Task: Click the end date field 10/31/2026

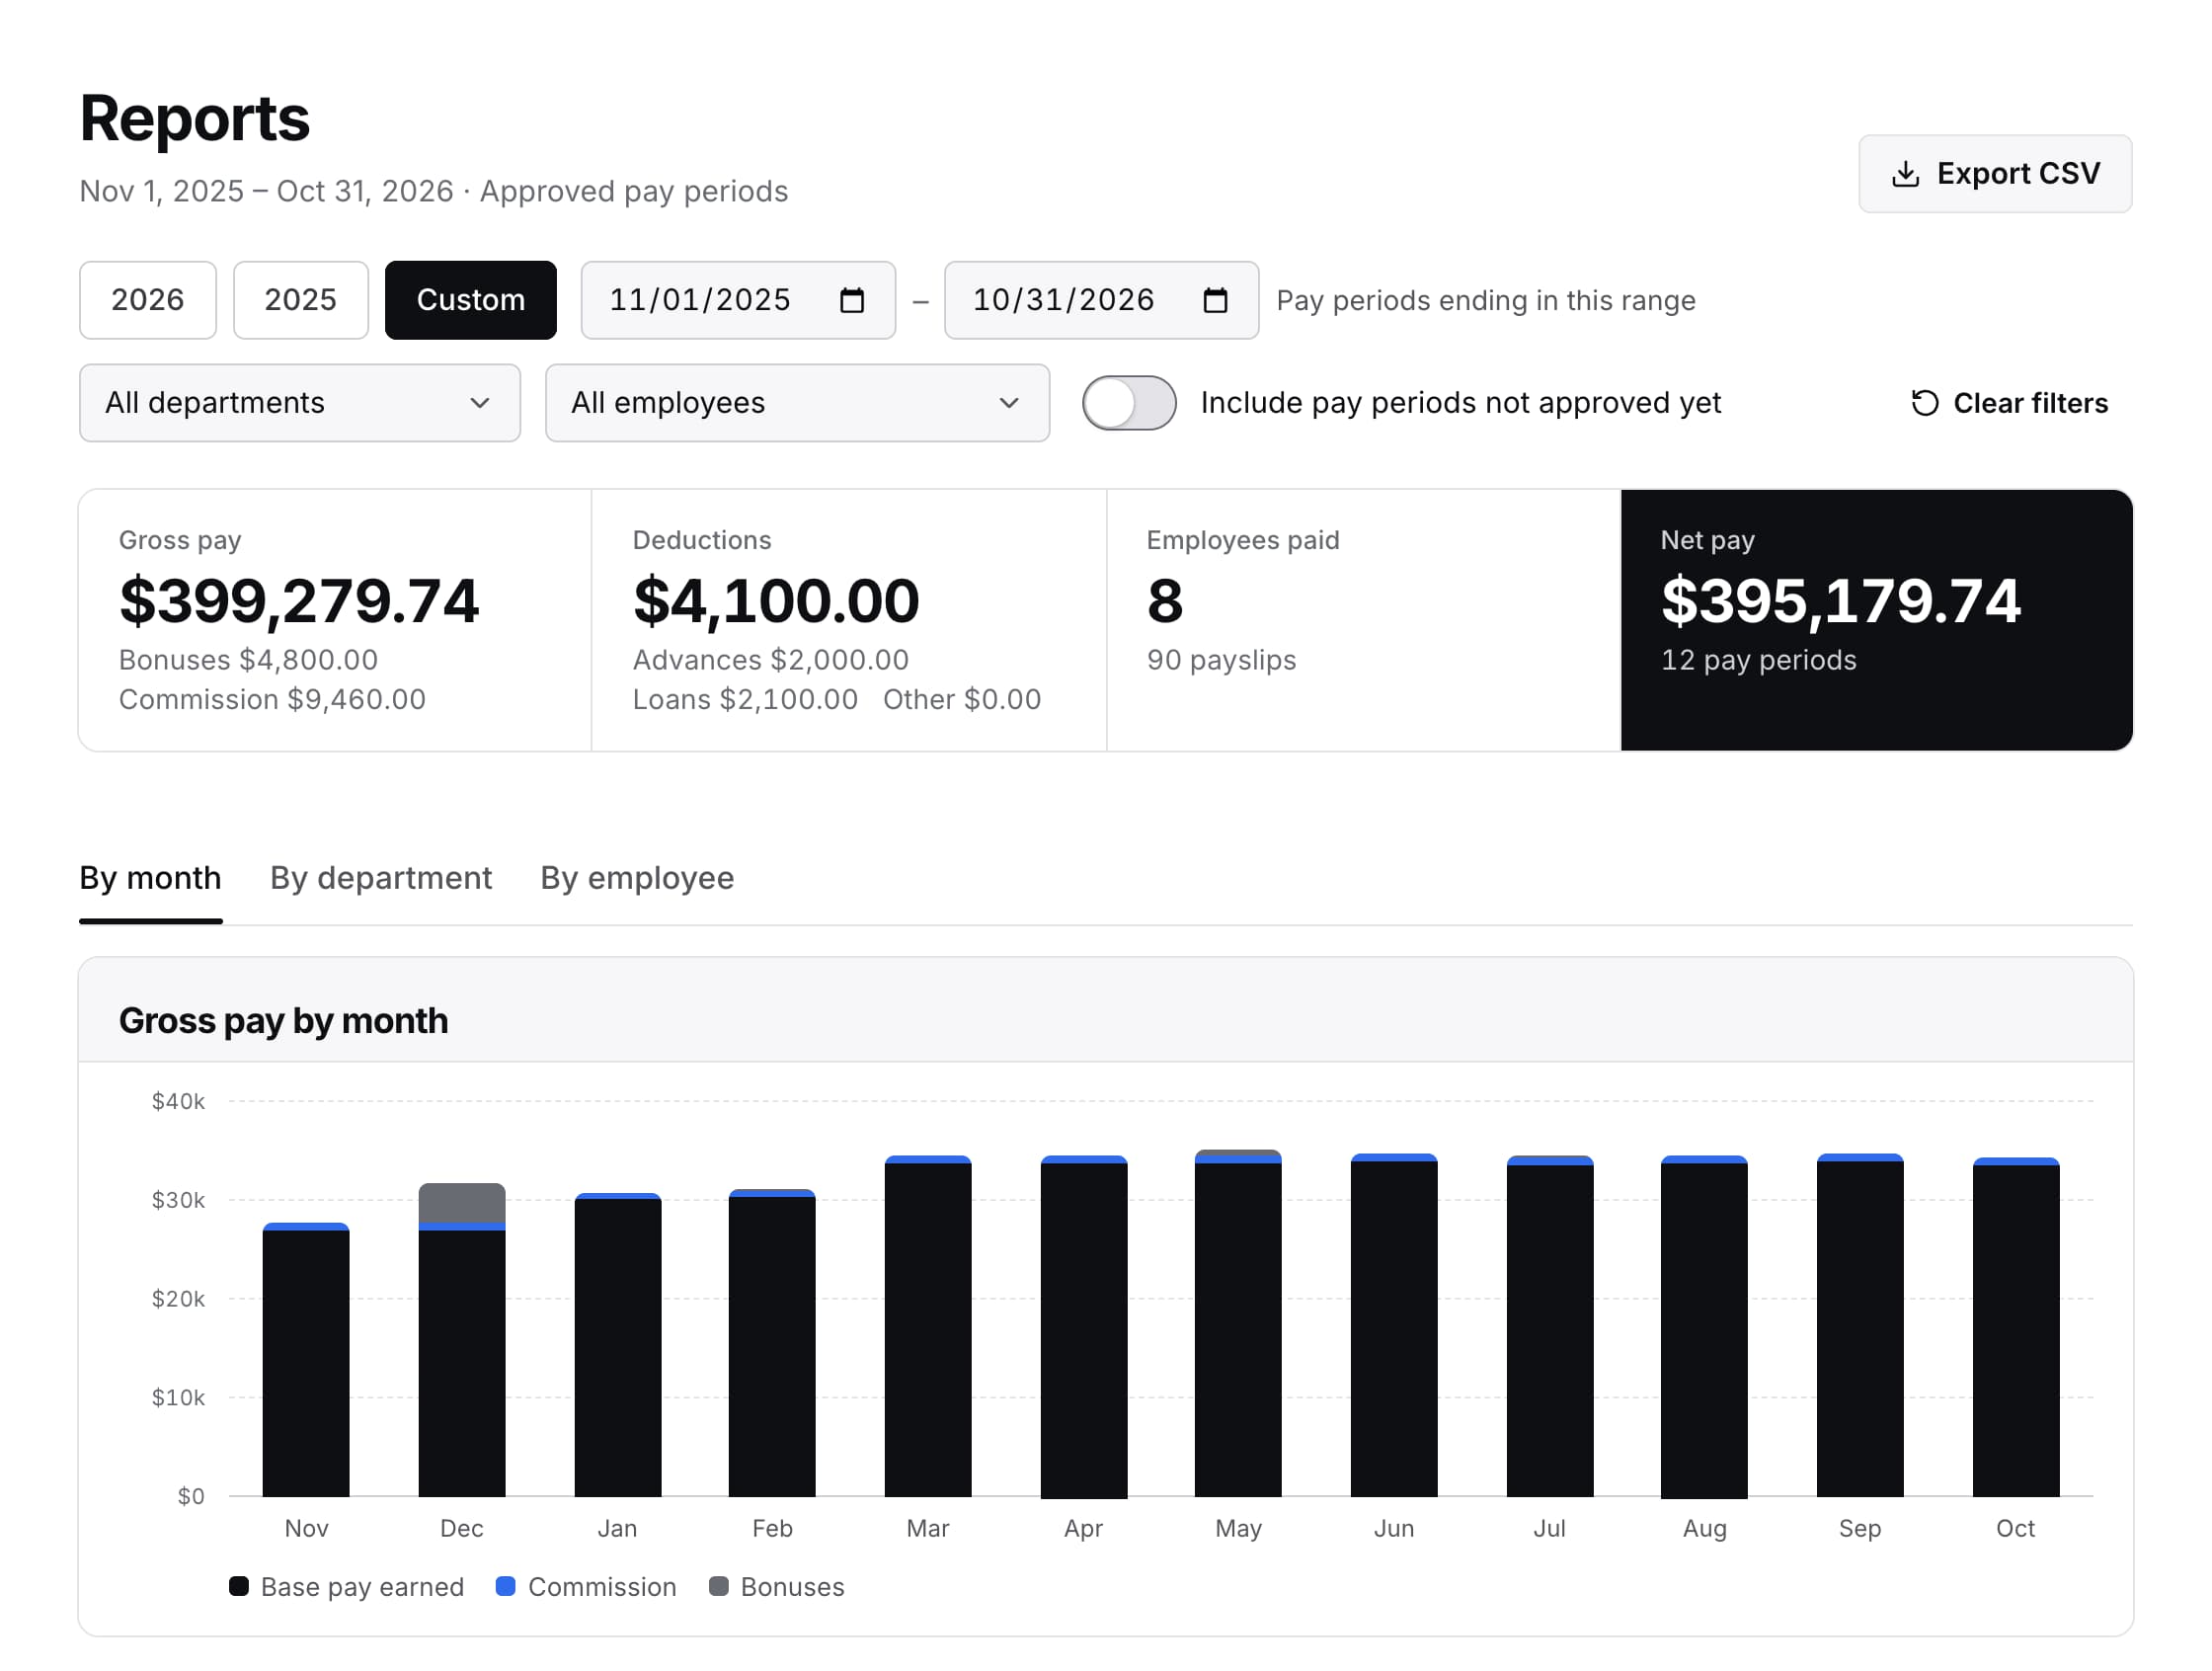Action: (1101, 300)
